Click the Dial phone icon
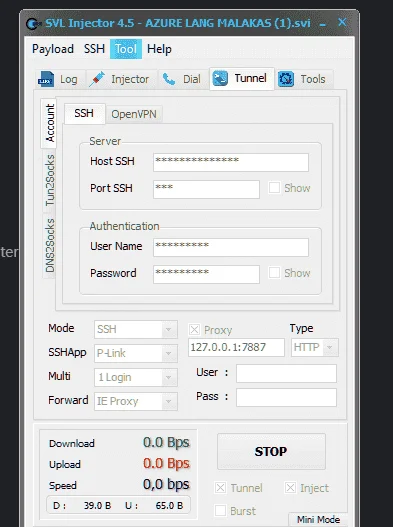Image resolution: width=393 pixels, height=527 pixels. pyautogui.click(x=169, y=79)
